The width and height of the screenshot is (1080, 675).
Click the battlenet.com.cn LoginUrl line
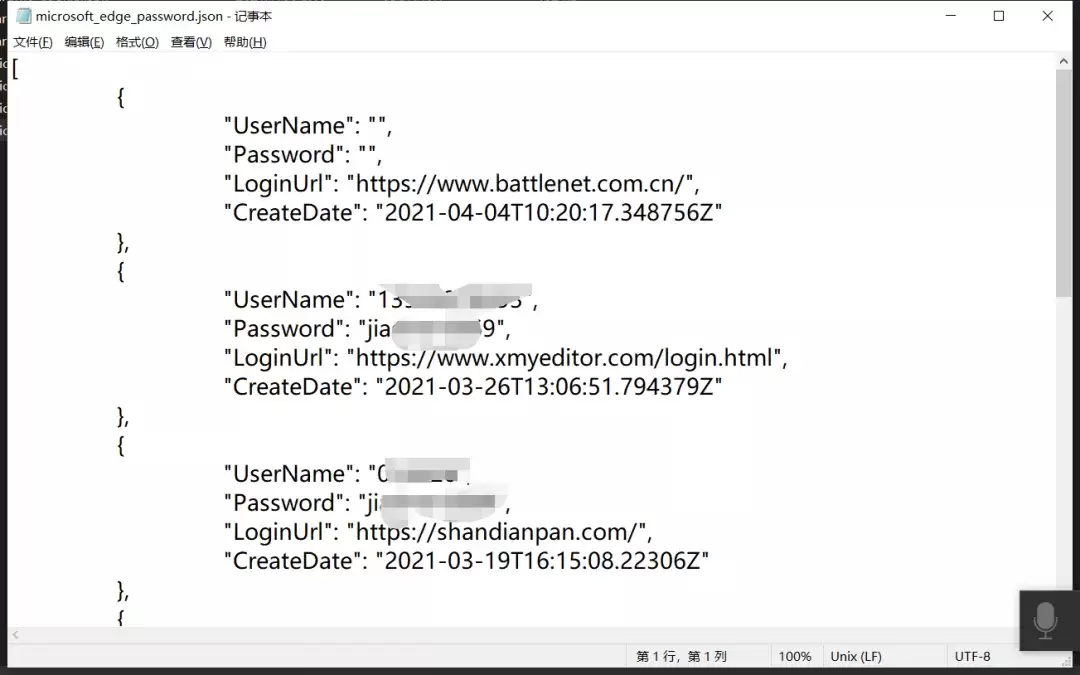(461, 184)
